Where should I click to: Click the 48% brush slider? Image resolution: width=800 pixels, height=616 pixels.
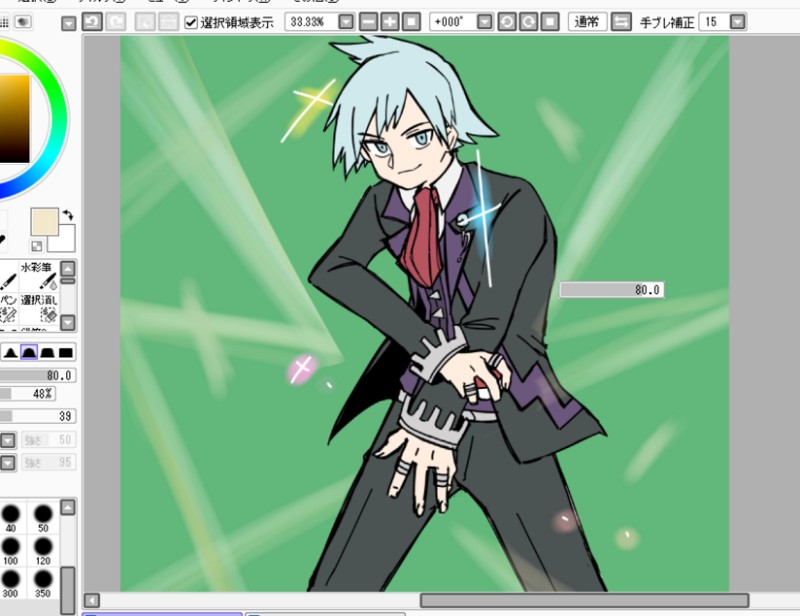tap(28, 393)
